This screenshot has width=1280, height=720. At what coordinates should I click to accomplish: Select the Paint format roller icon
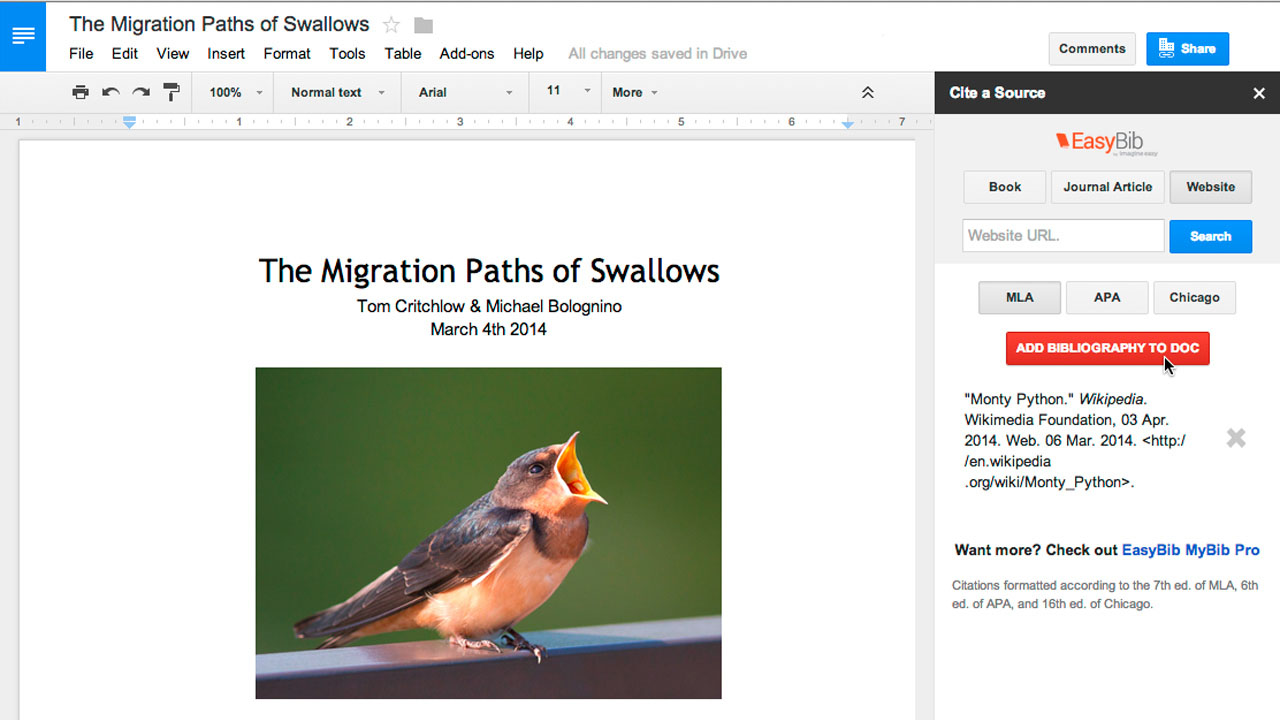tap(171, 92)
